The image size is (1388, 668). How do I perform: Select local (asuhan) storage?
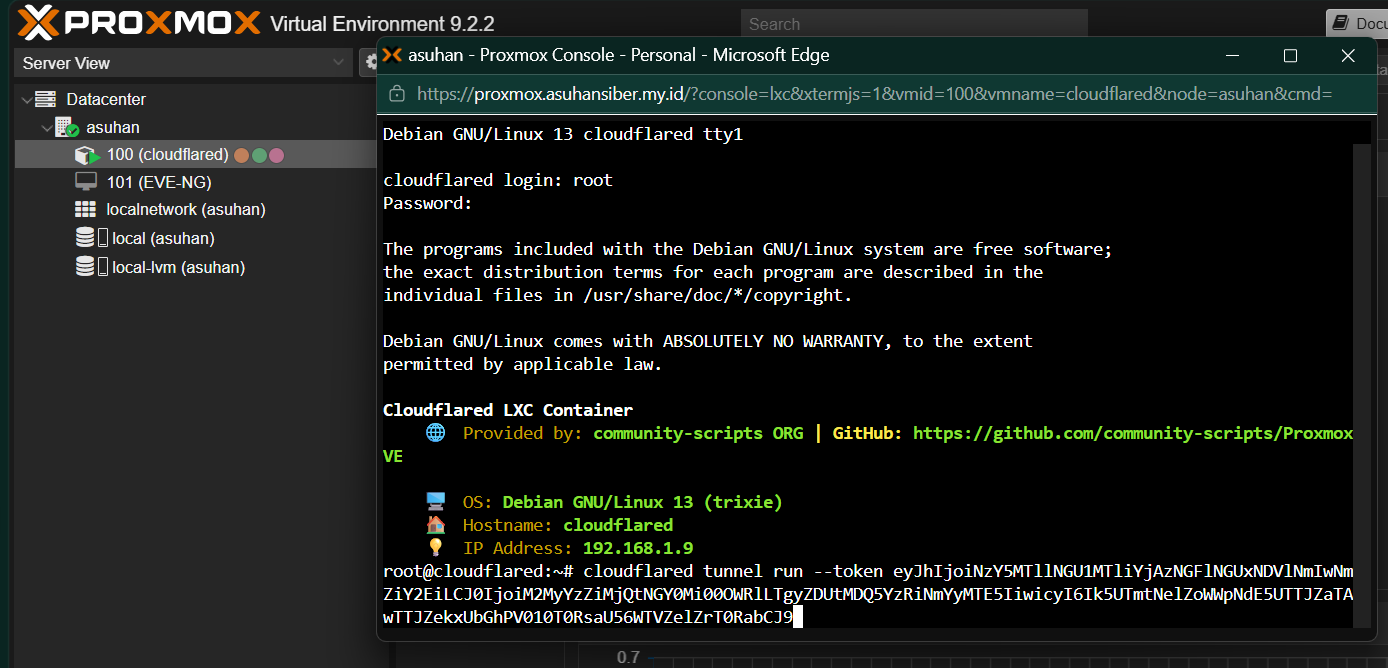pos(163,238)
